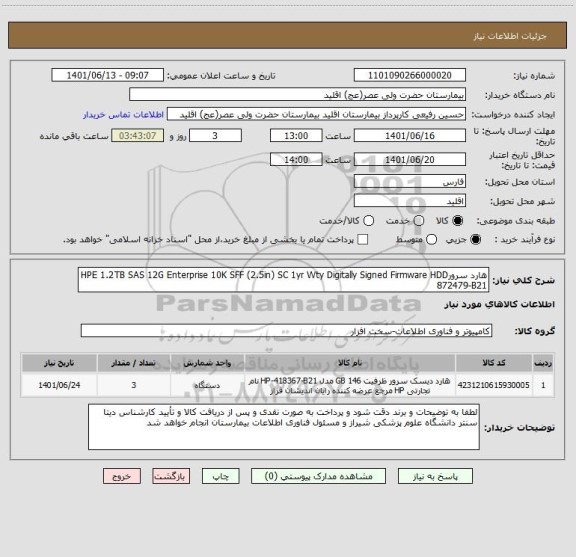576x557 pixels.
Task: Click the پاسخ به نیاز button
Action: (x=435, y=476)
